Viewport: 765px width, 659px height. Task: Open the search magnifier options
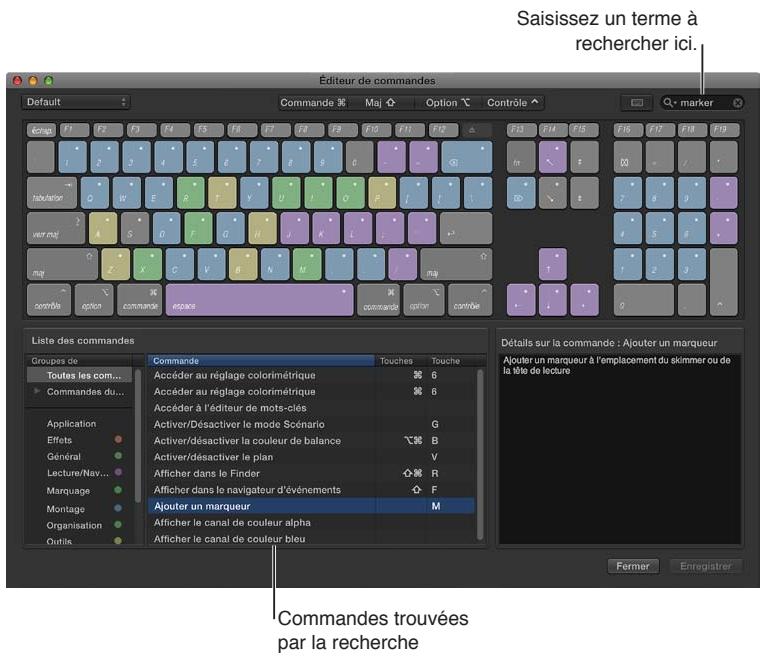669,102
